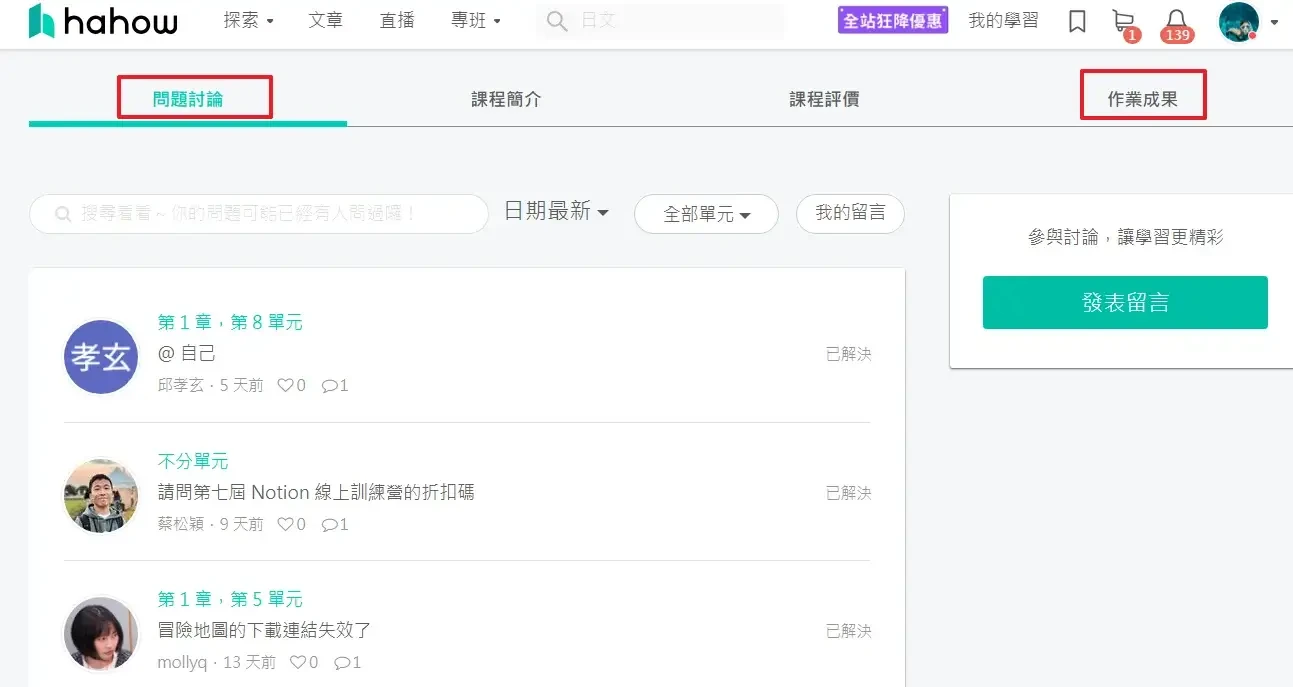The height and width of the screenshot is (687, 1293).
Task: Click comment icon on 蔡松穎's post
Action: click(329, 524)
